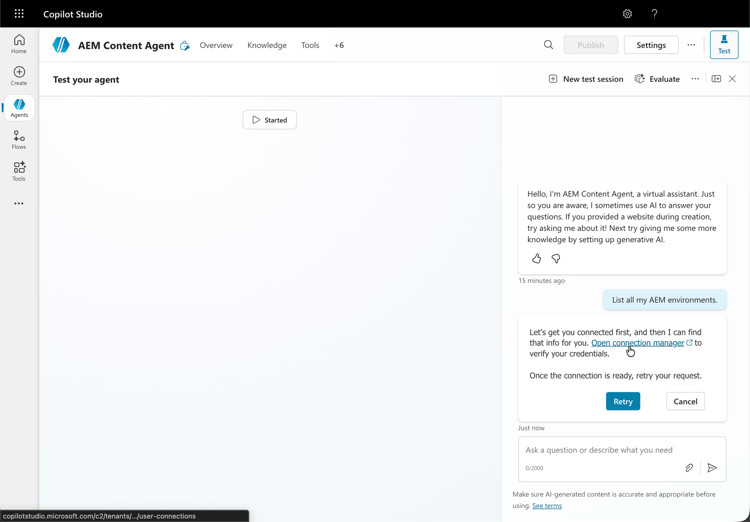Show more sidebar items ellipsis
This screenshot has height=522, width=750.
point(19,203)
